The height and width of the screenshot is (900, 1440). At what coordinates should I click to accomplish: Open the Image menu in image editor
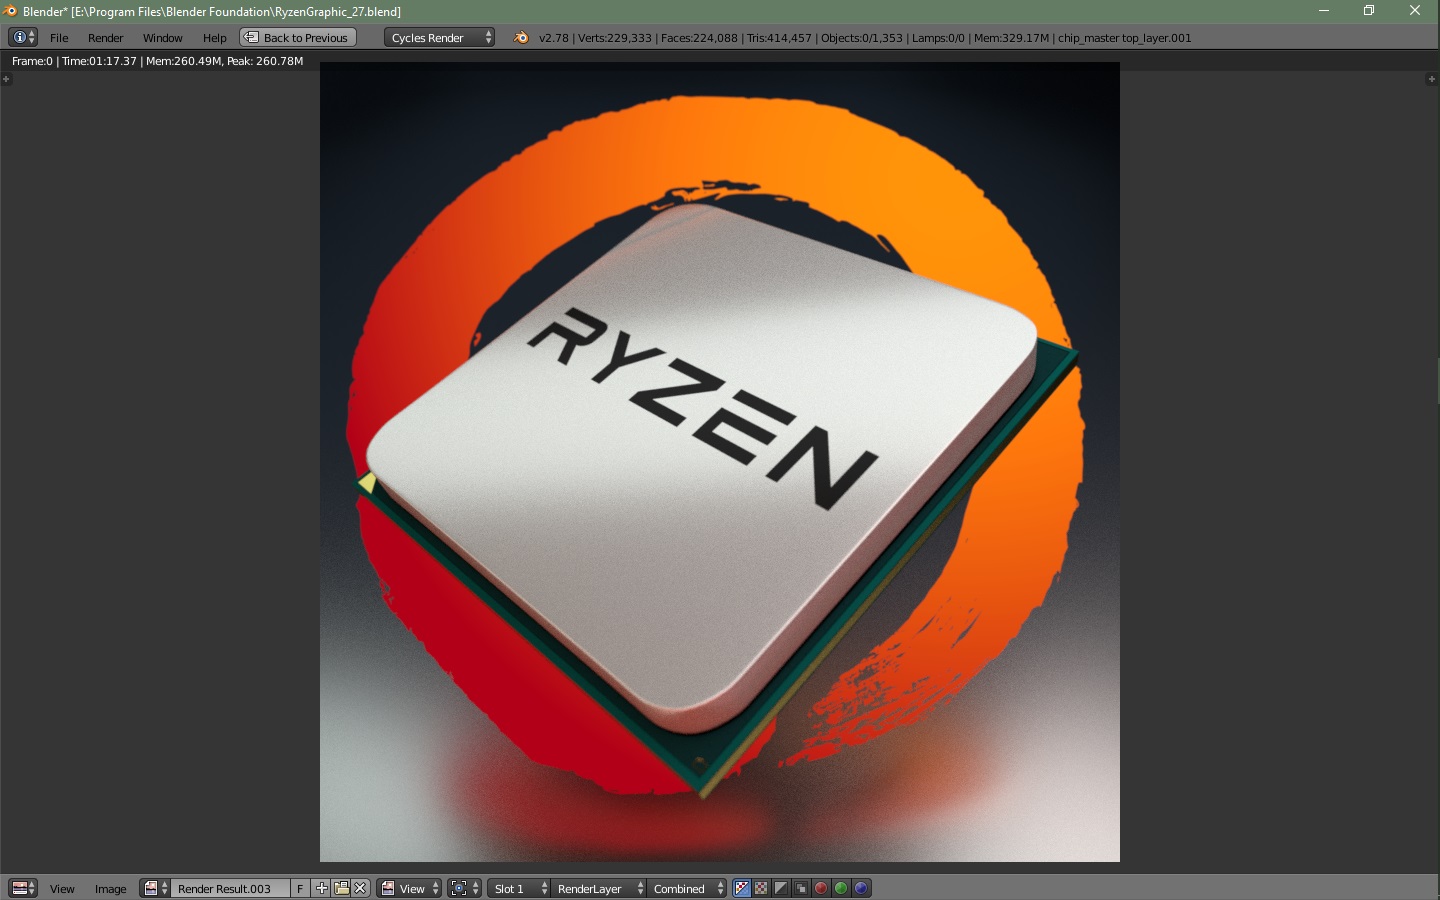tap(110, 889)
